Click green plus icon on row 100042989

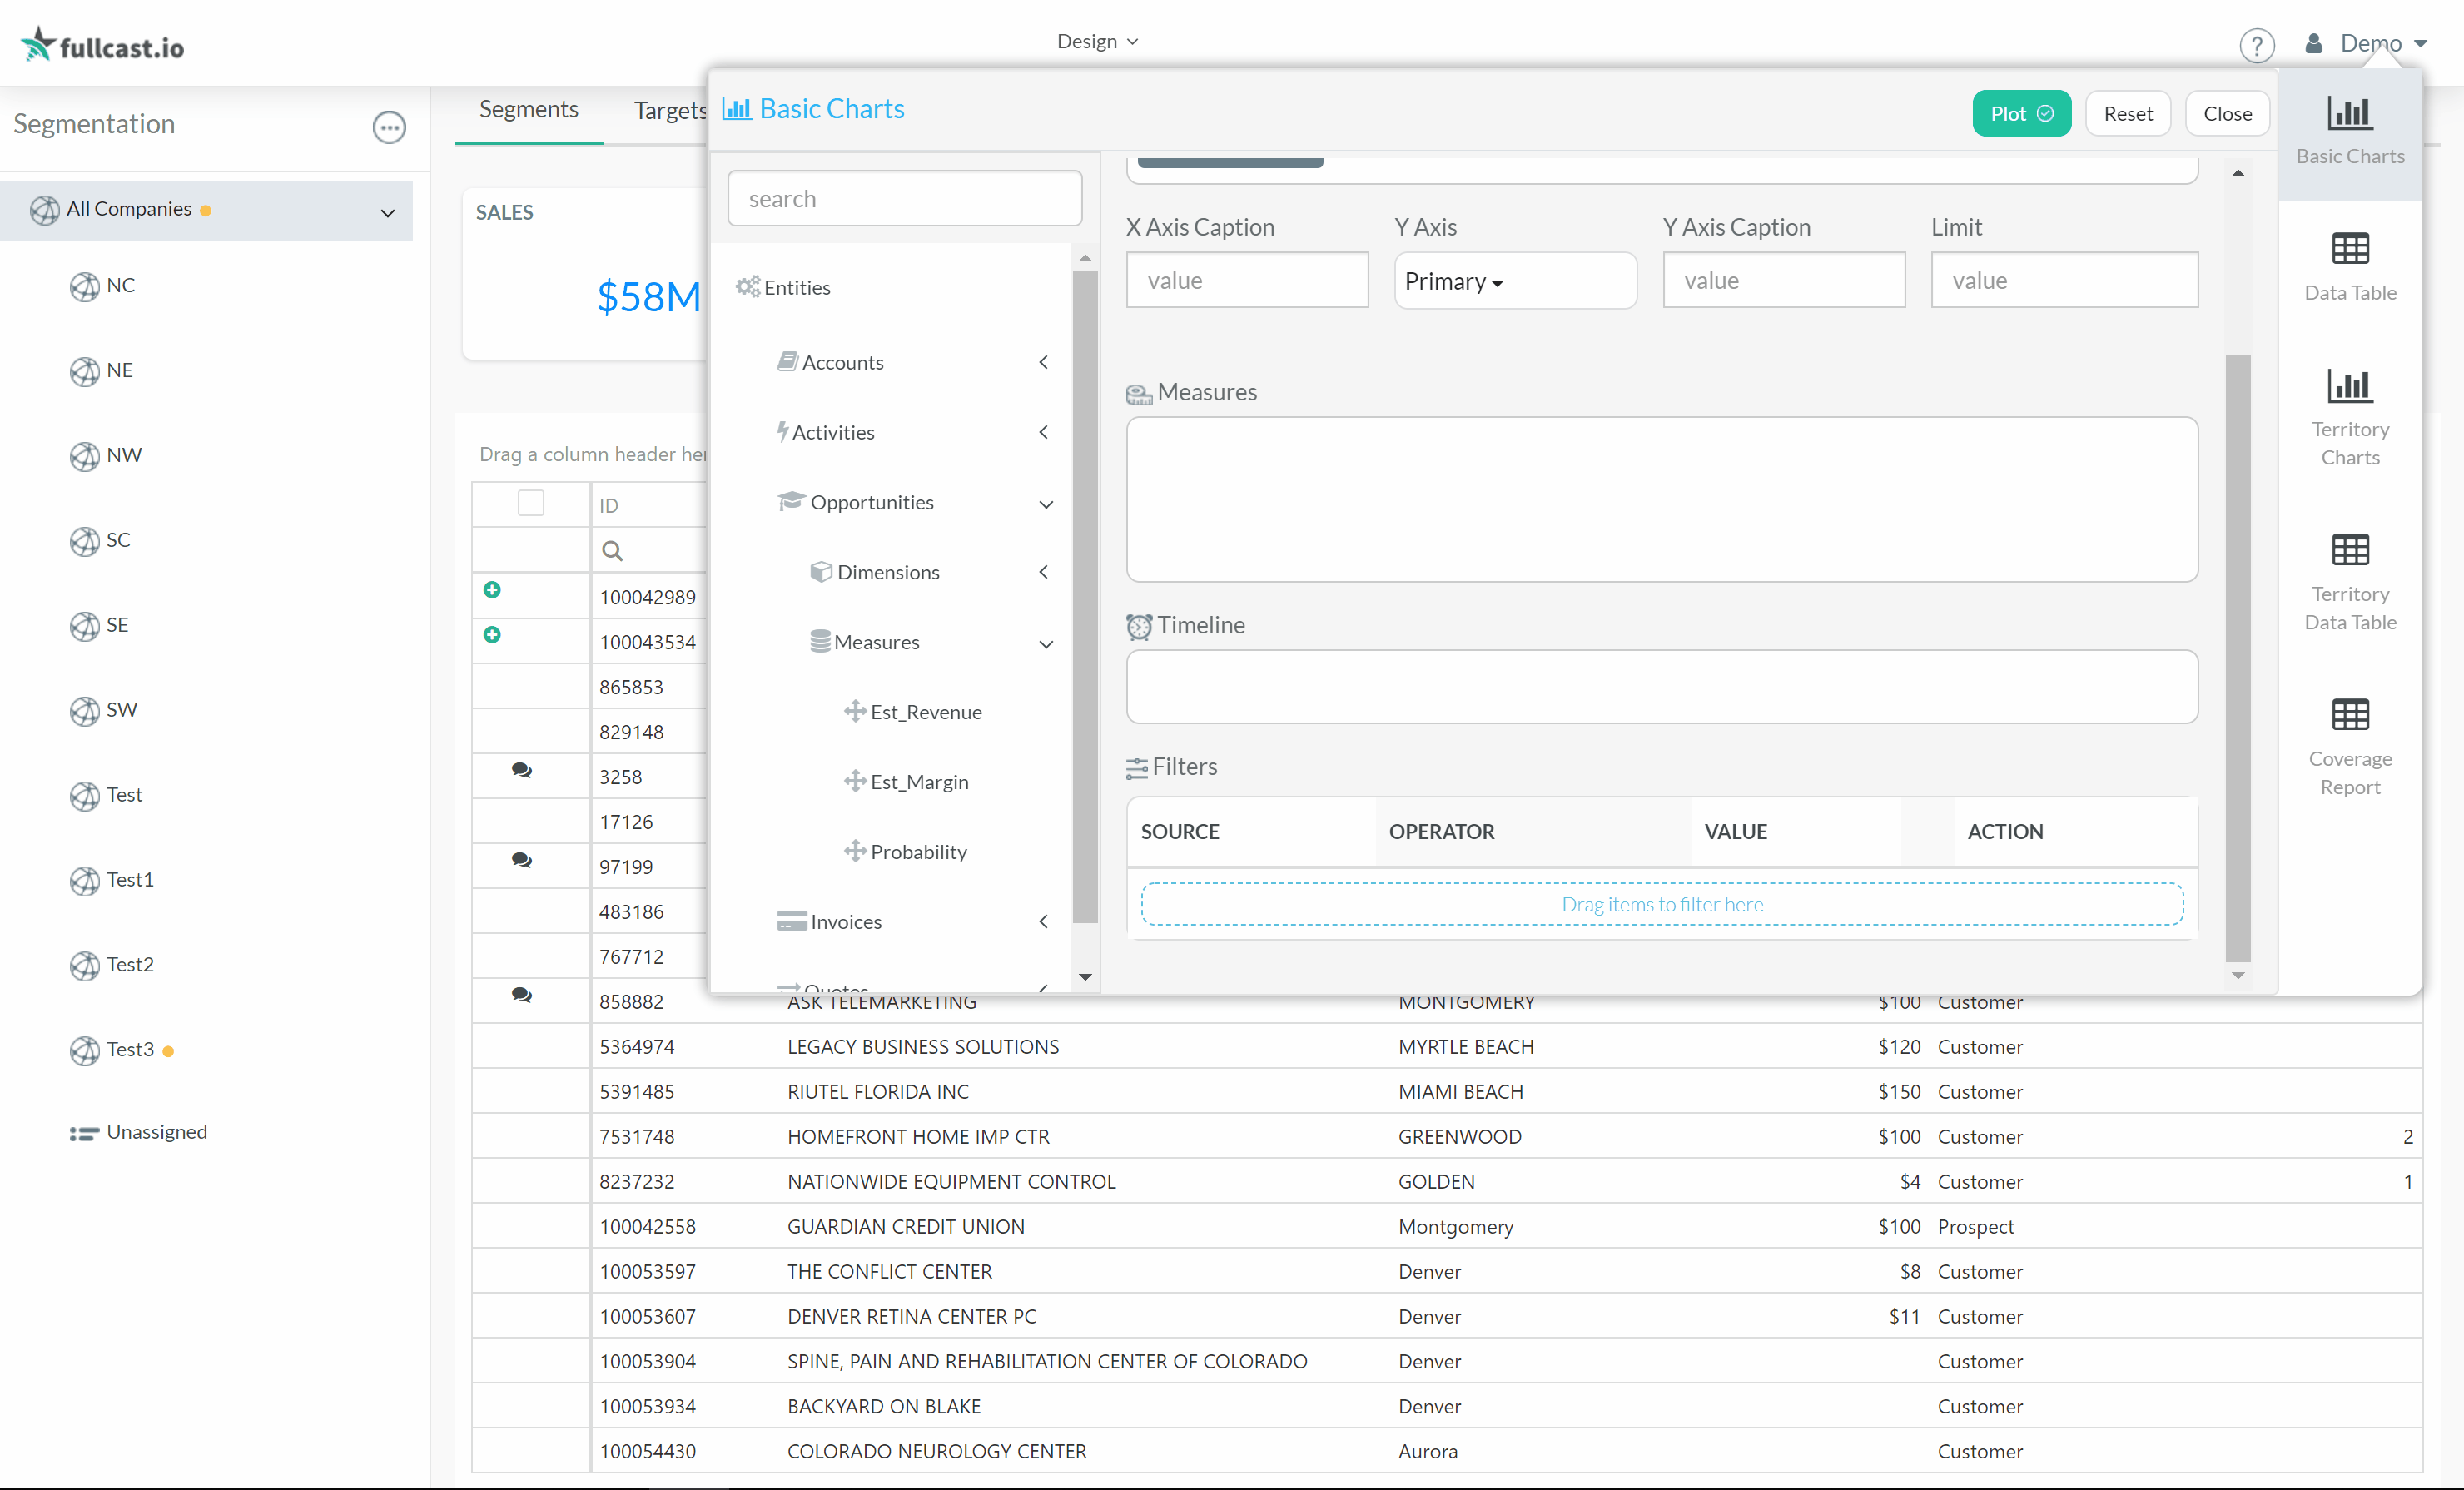(x=492, y=590)
